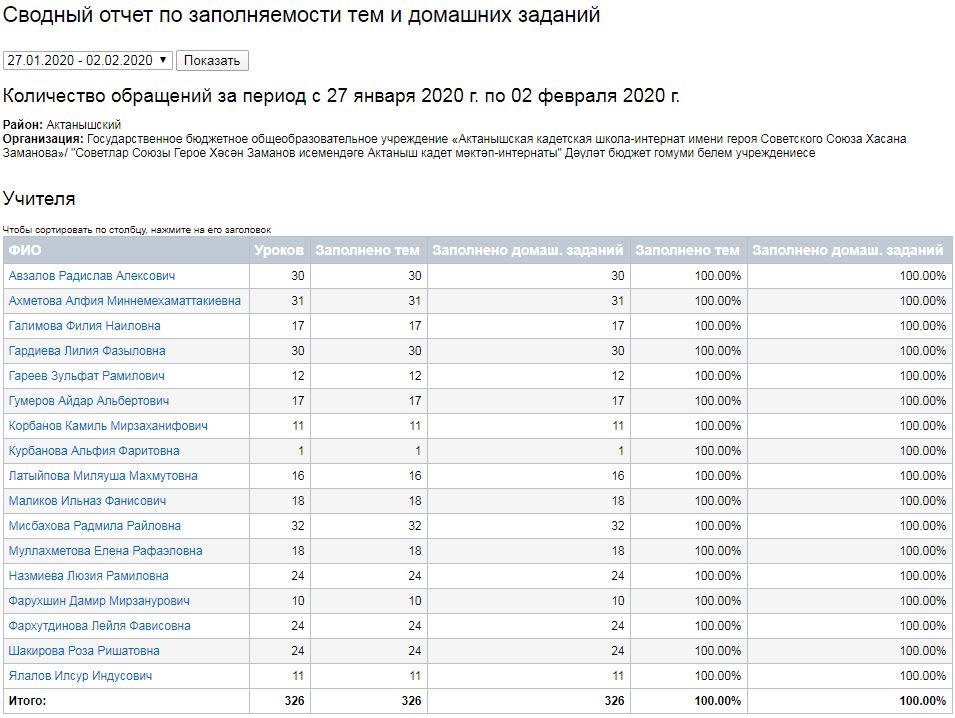955x718 pixels.
Task: Select Назмиева Люзия Рамиловна link
Action: (88, 576)
